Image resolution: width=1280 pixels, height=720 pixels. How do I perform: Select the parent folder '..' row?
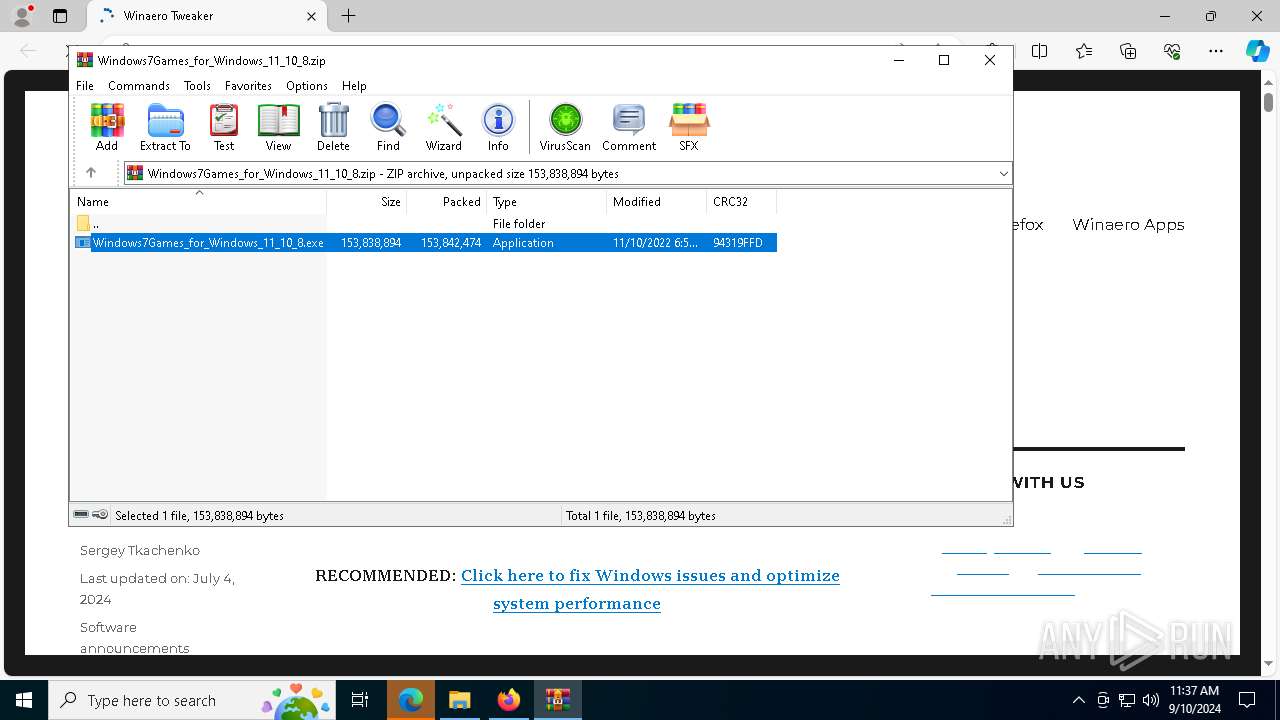click(424, 224)
